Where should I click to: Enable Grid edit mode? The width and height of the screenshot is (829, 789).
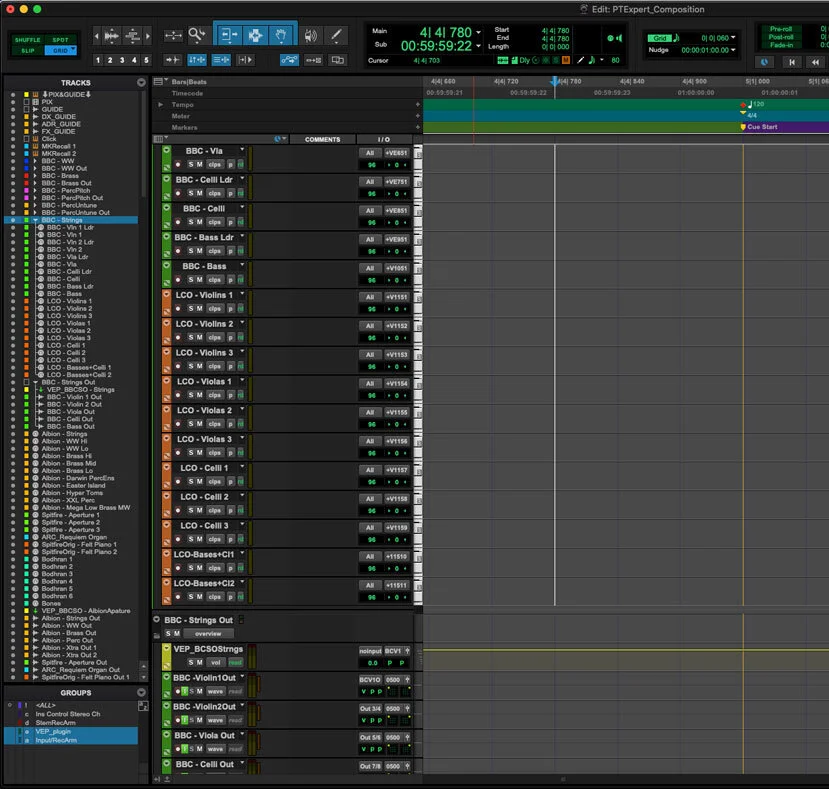click(x=59, y=48)
